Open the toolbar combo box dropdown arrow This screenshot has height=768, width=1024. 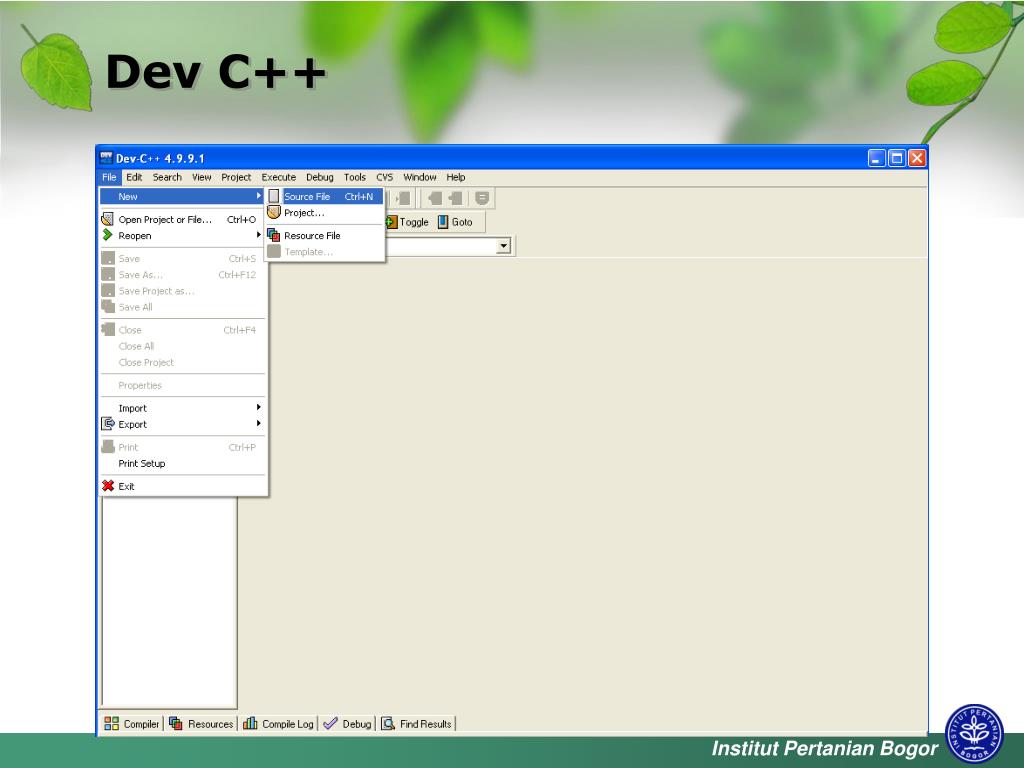coord(504,246)
